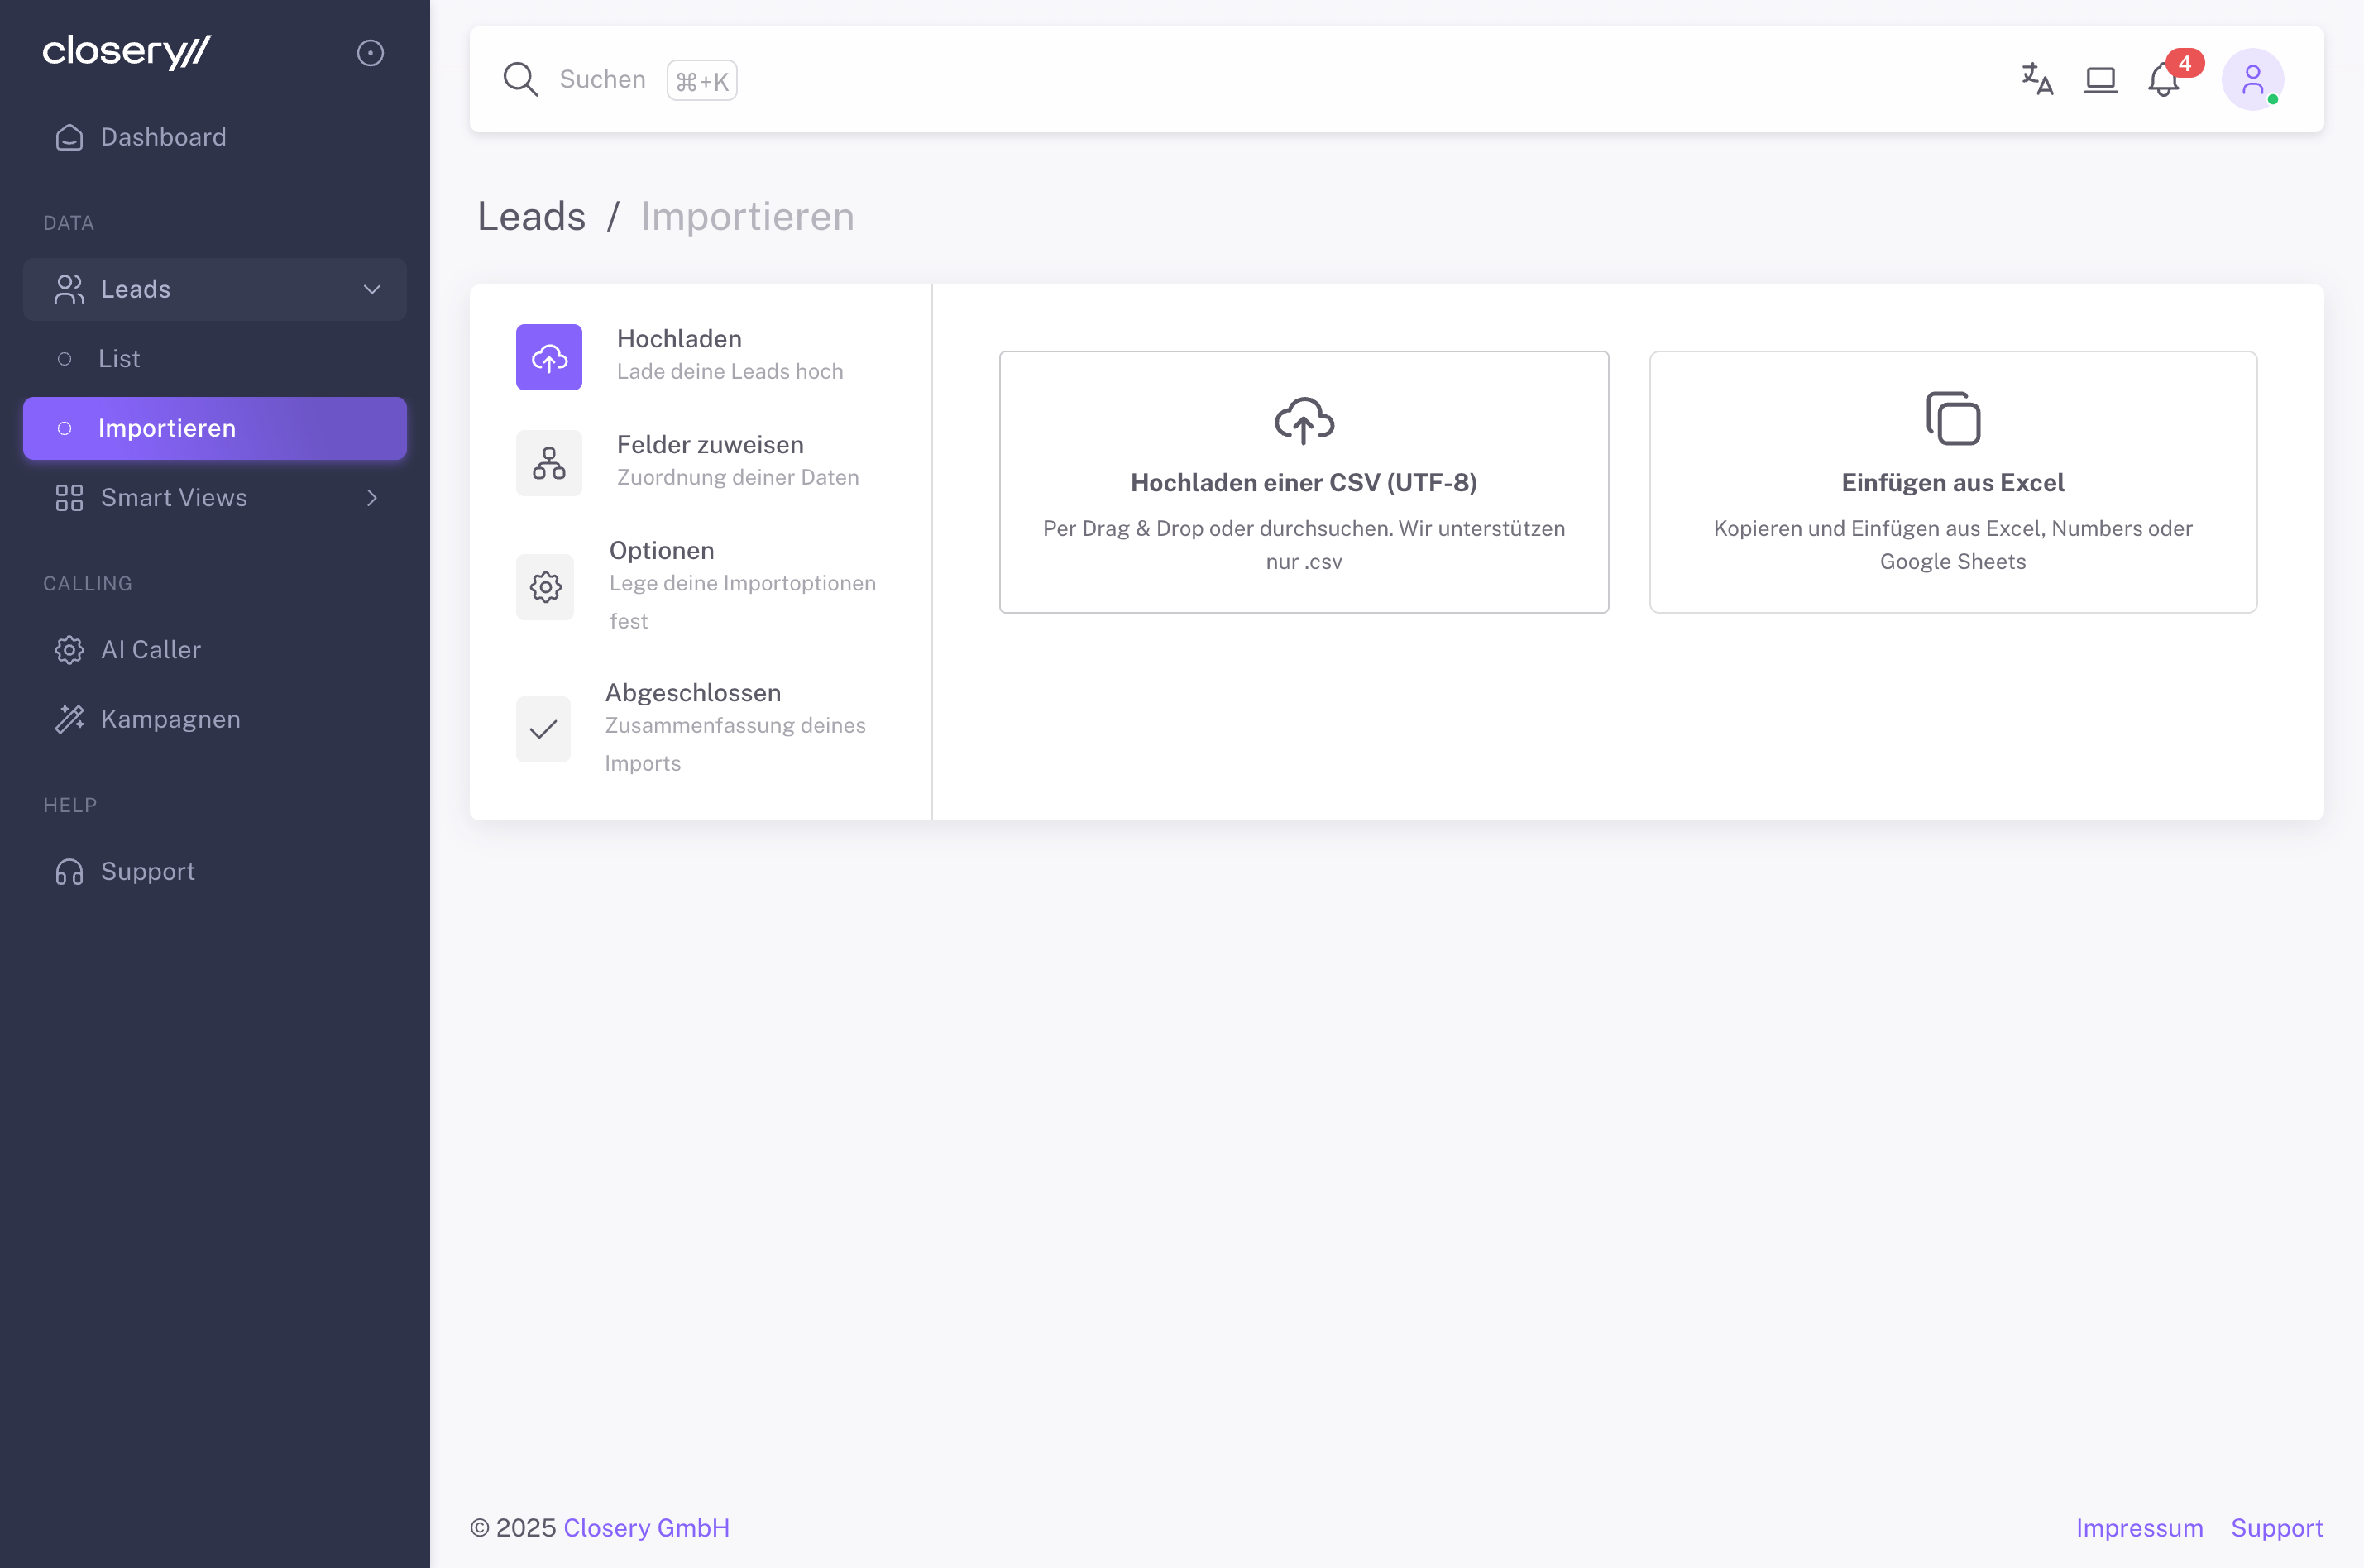Click the Felder zuweisen hierarchy icon
The image size is (2364, 1568).
click(548, 463)
